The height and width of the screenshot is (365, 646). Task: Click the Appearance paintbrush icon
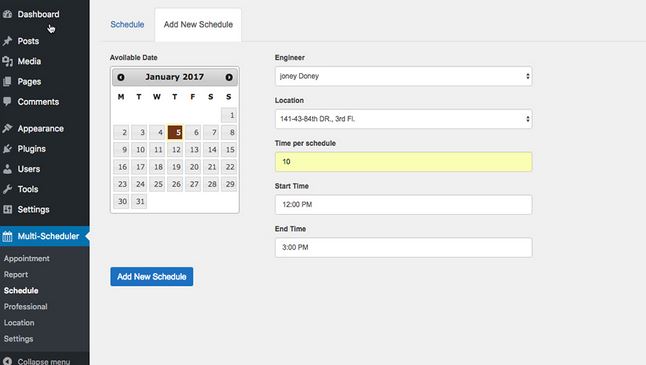point(7,129)
